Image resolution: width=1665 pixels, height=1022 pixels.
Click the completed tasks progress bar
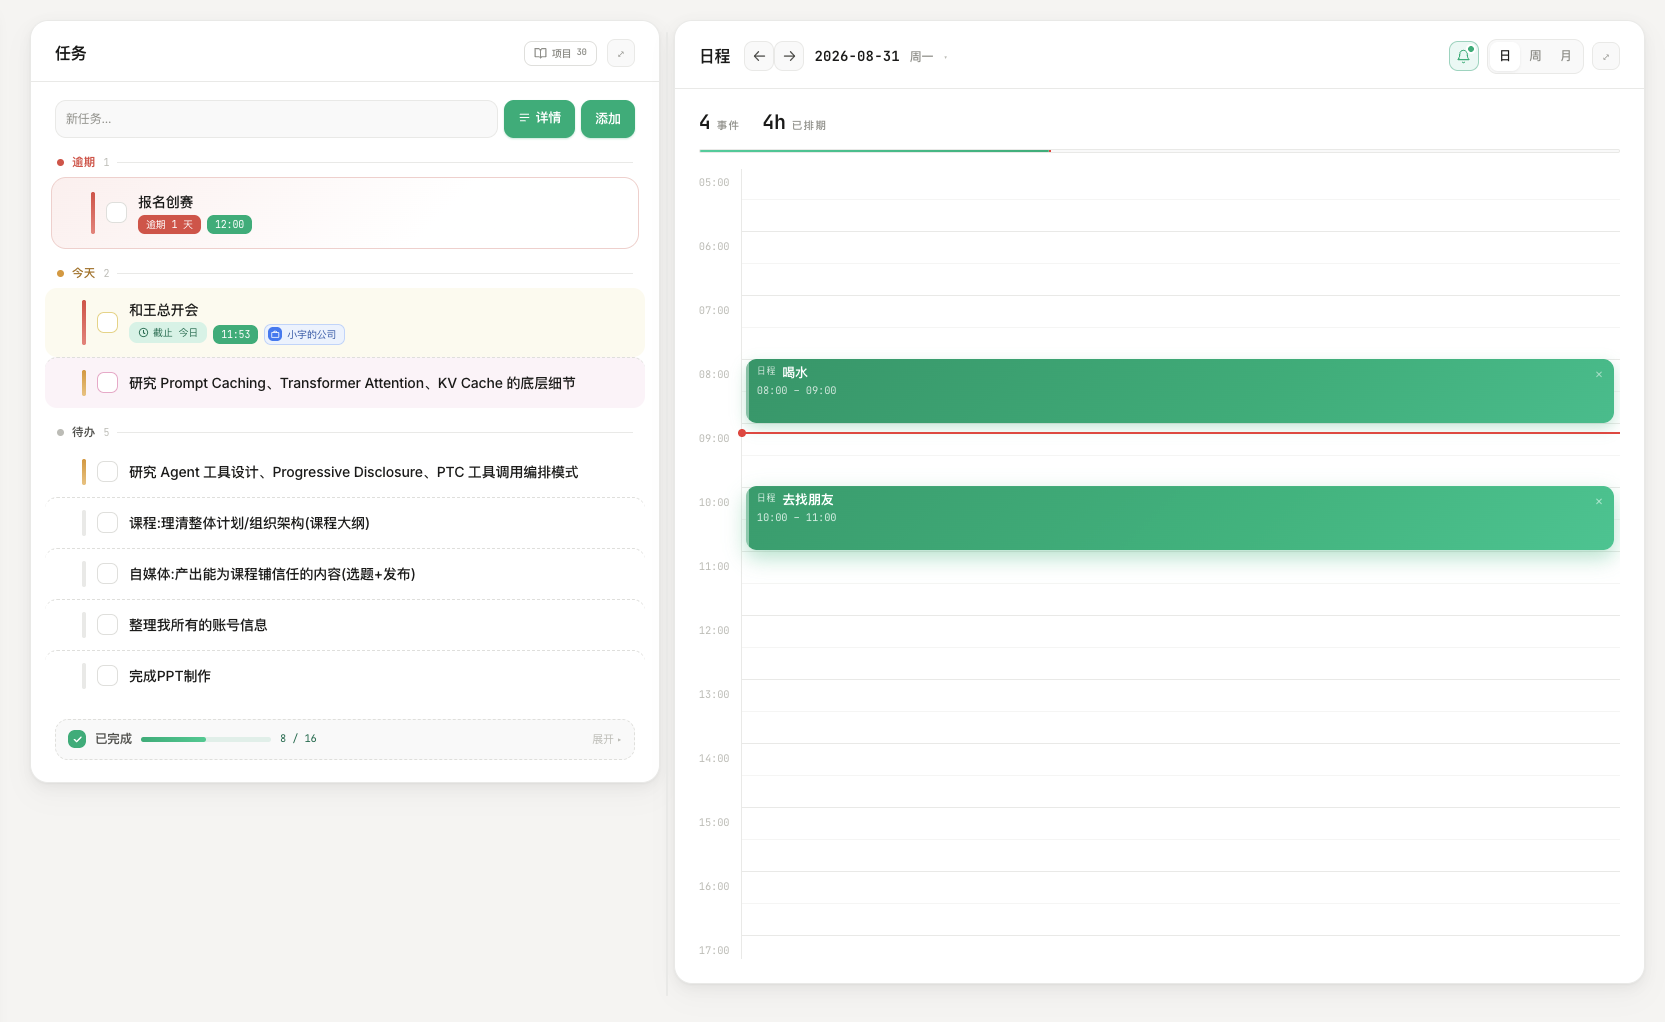(x=206, y=739)
